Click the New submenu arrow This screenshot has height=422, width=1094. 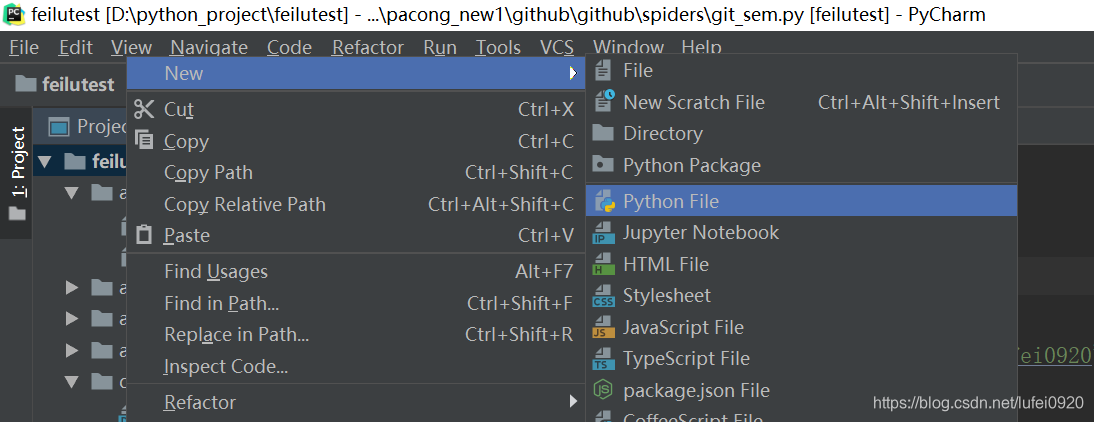pyautogui.click(x=573, y=73)
